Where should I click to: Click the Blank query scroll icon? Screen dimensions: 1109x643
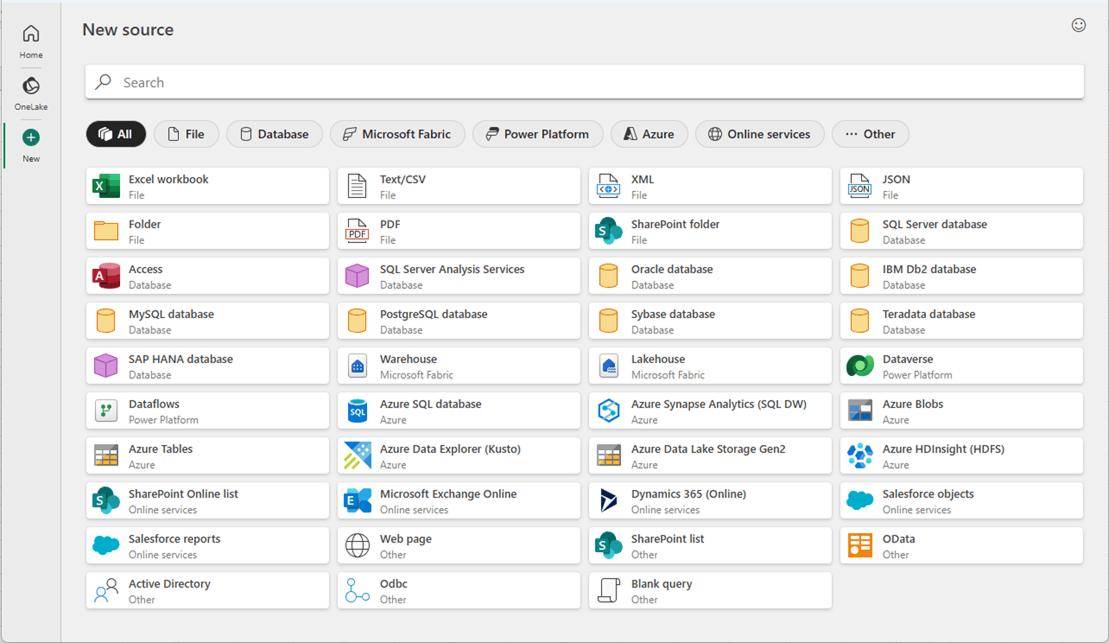608,590
